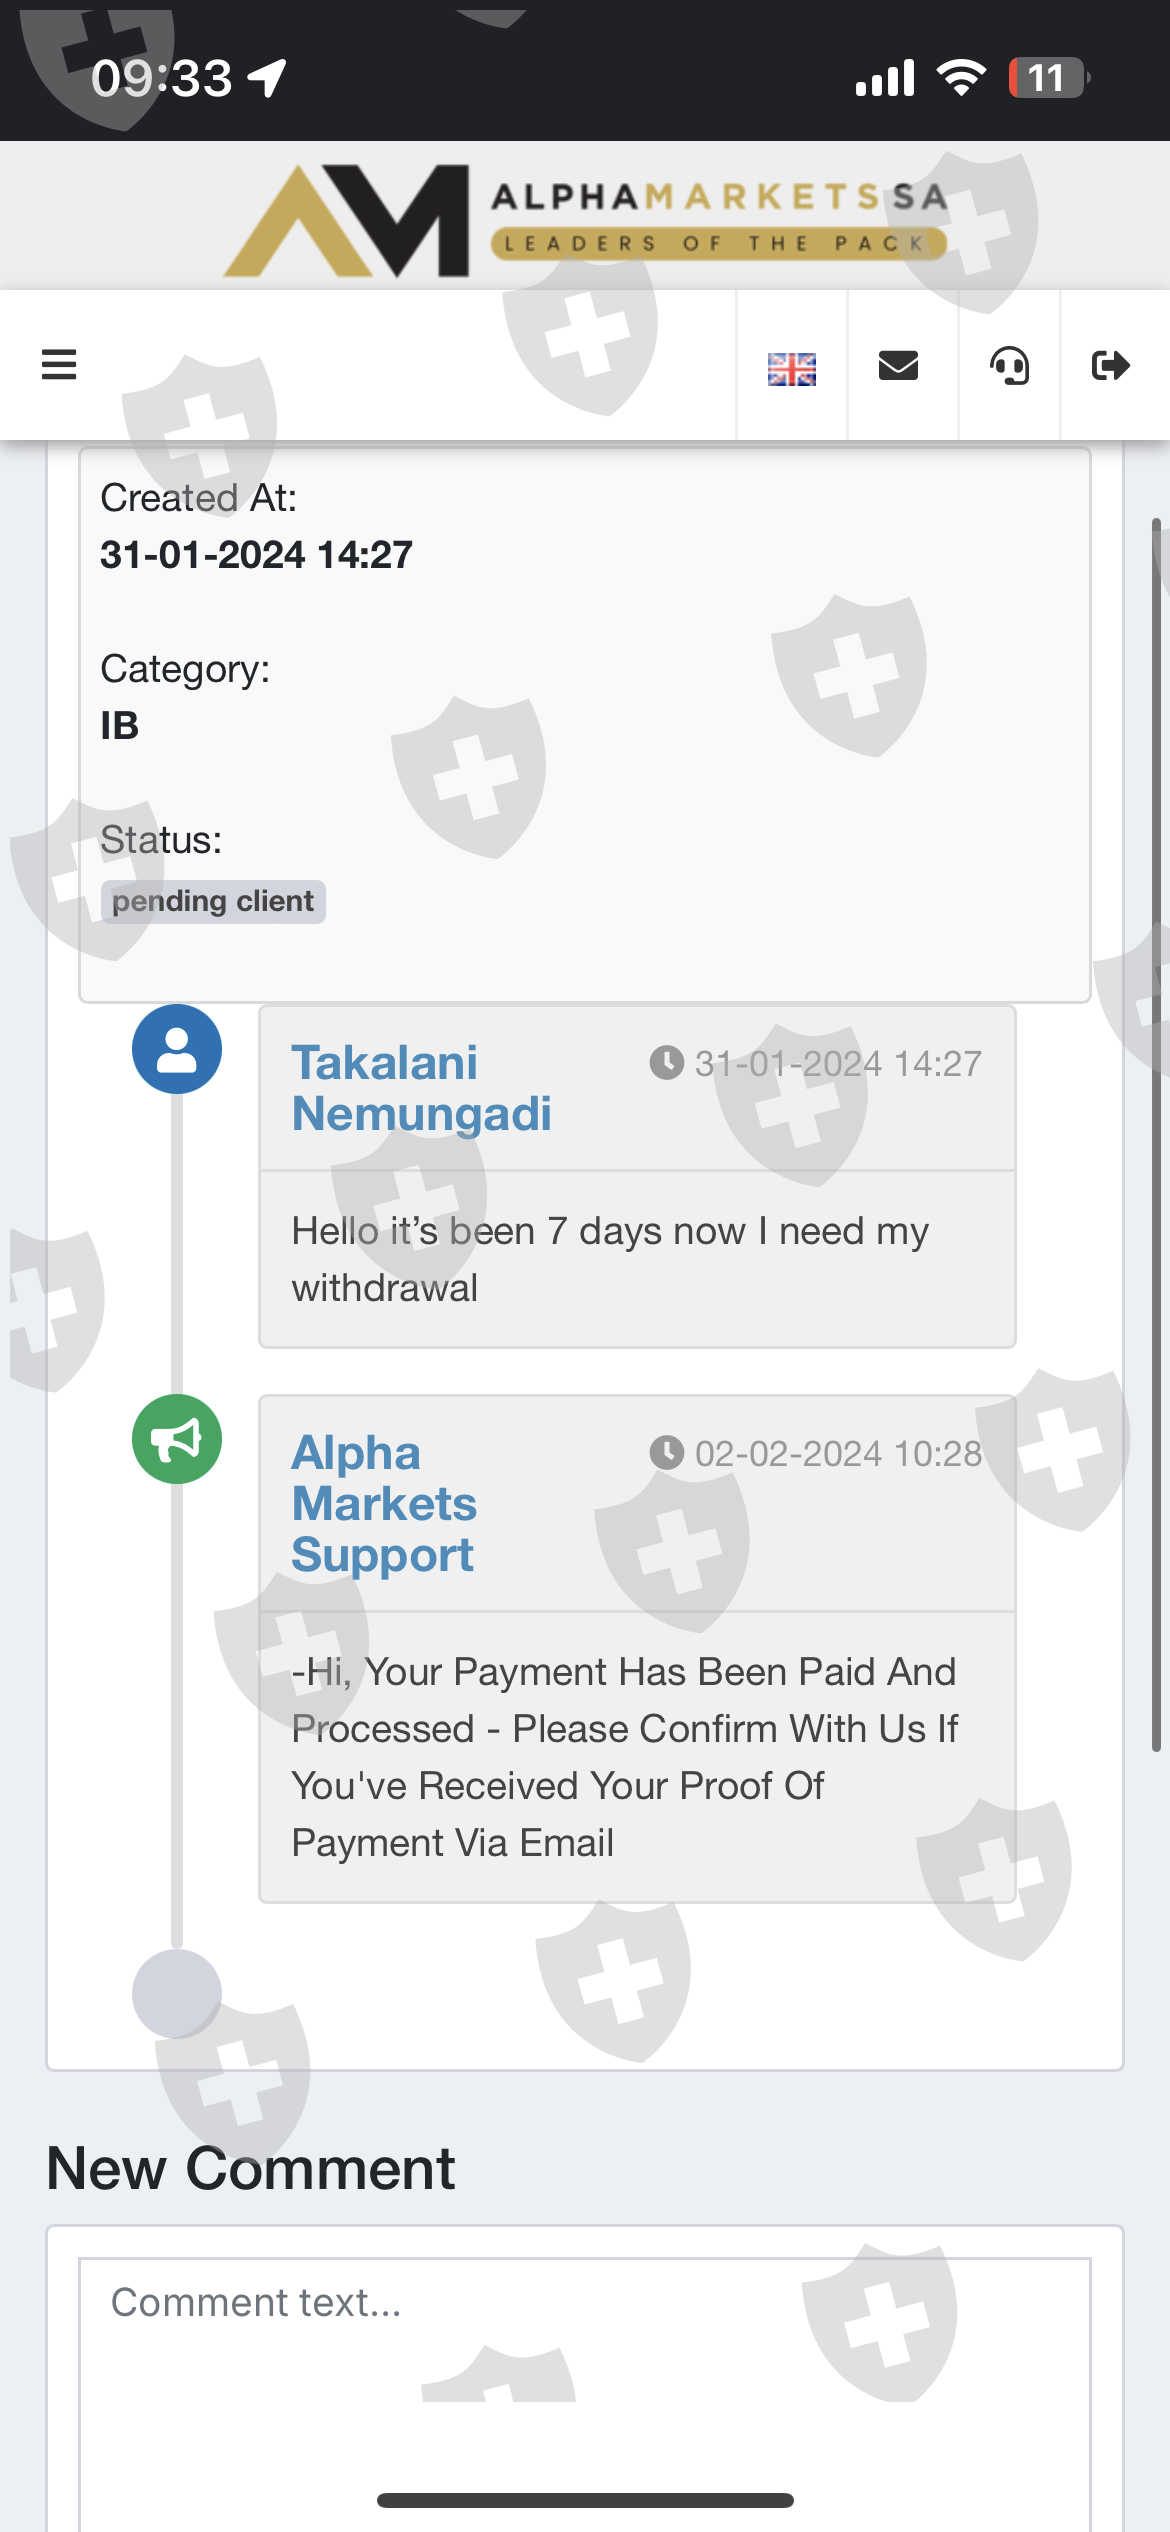1170x2532 pixels.
Task: Open the hamburger navigation menu
Action: 59,365
